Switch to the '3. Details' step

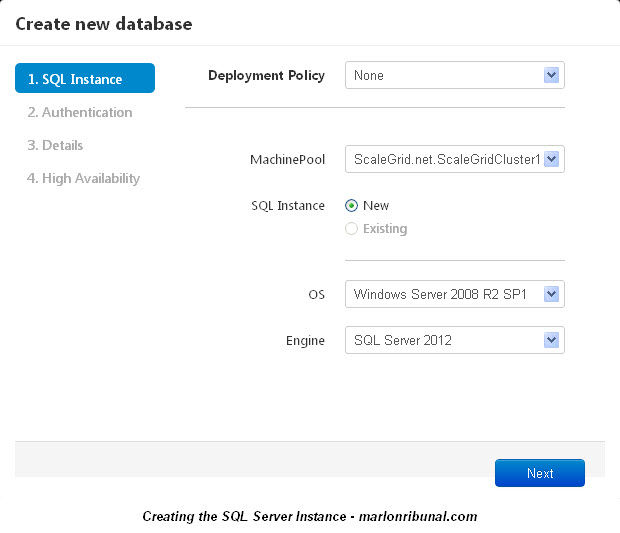click(x=56, y=145)
